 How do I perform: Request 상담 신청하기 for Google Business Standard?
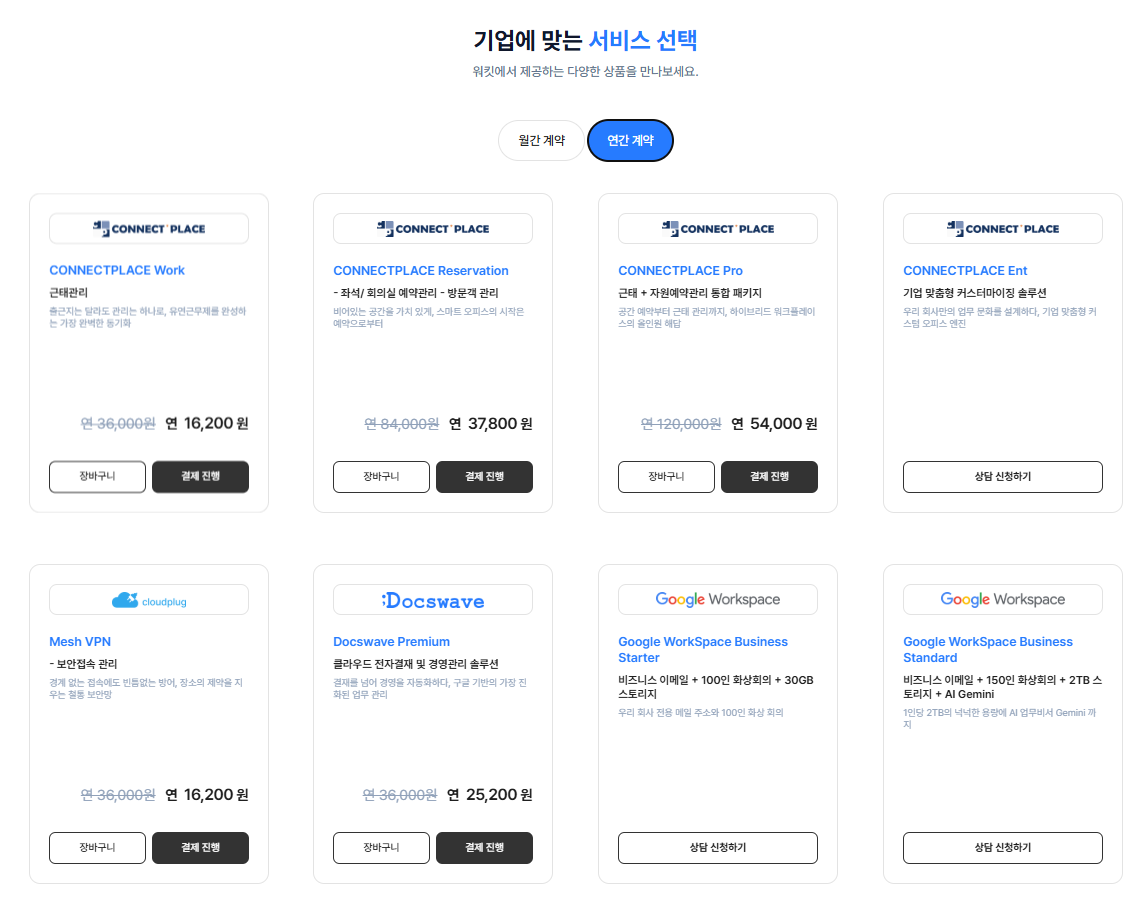pyautogui.click(x=1003, y=848)
